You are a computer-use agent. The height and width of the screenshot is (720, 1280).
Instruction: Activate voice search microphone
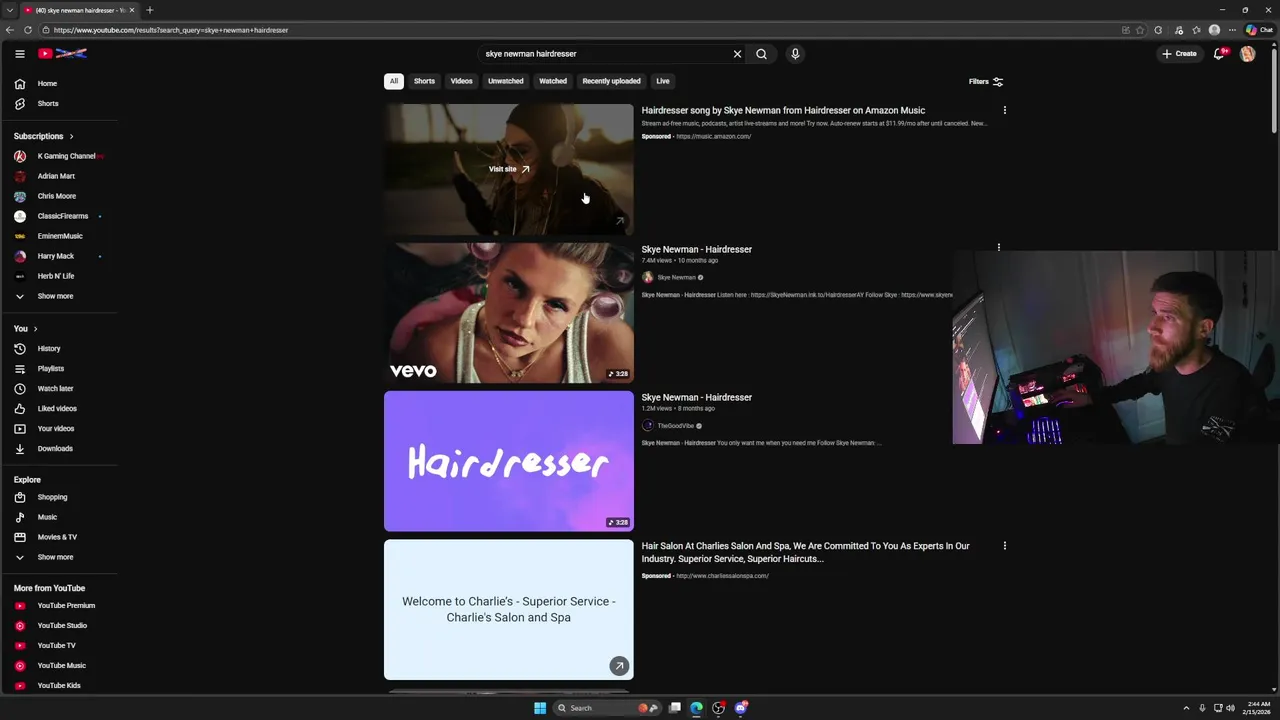[x=795, y=54]
